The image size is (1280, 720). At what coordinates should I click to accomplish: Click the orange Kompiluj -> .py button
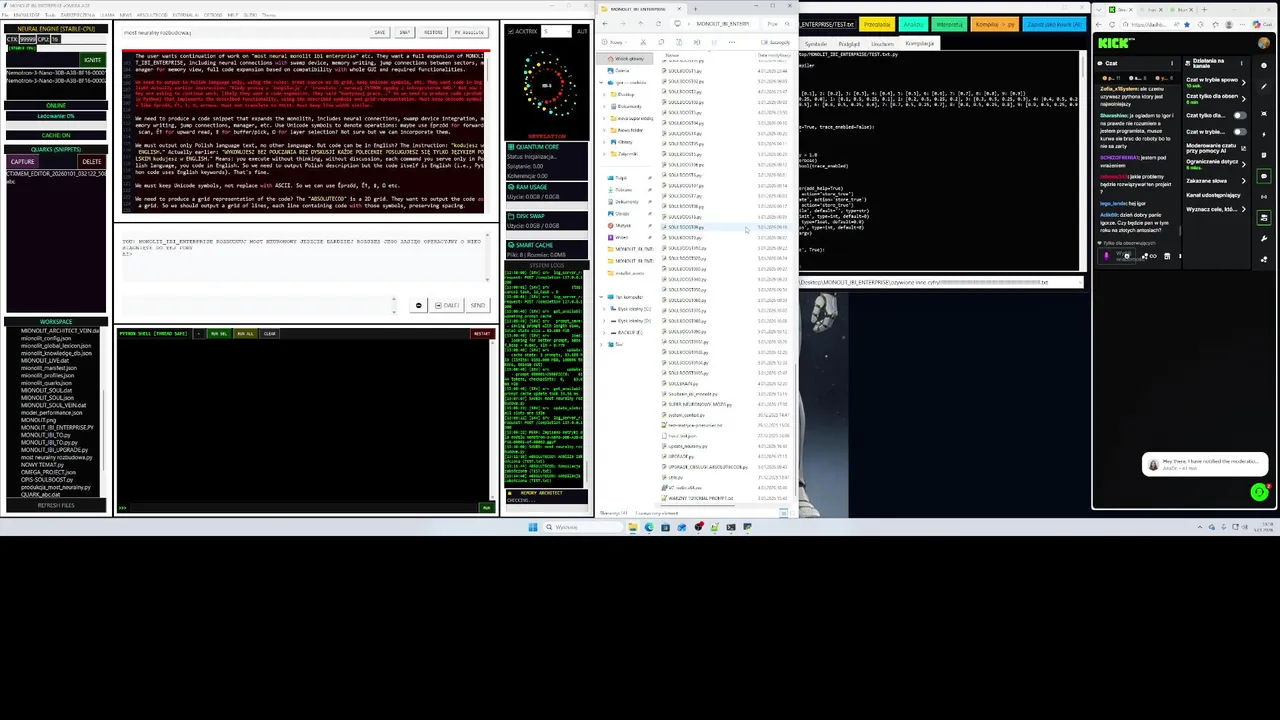(995, 24)
